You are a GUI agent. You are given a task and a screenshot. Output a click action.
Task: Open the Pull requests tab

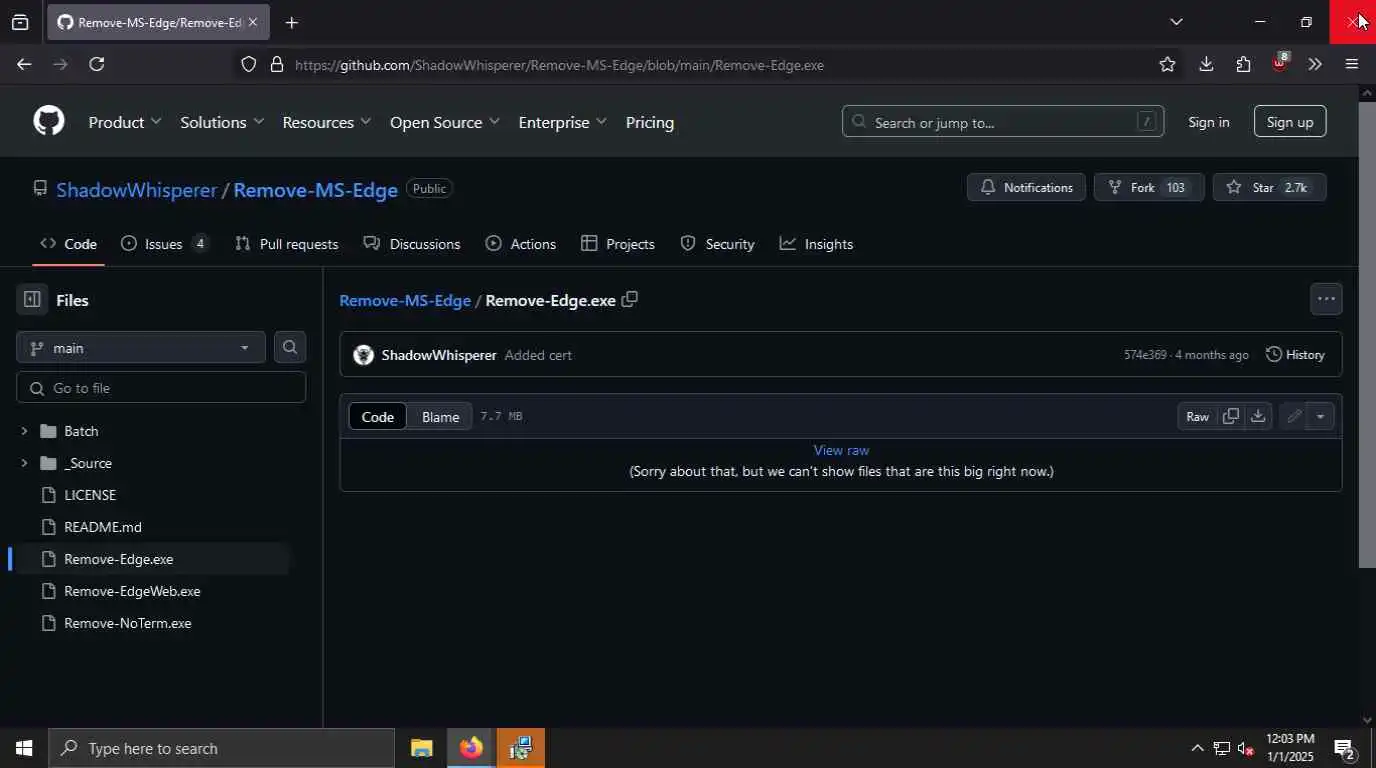[x=287, y=244]
